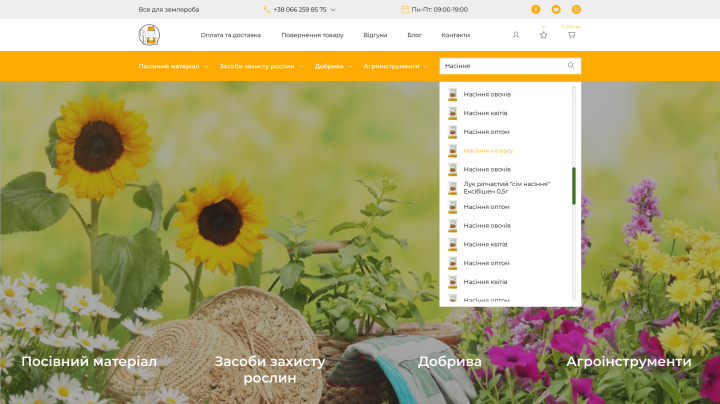Open the user account icon
The height and width of the screenshot is (404, 720).
(x=516, y=35)
